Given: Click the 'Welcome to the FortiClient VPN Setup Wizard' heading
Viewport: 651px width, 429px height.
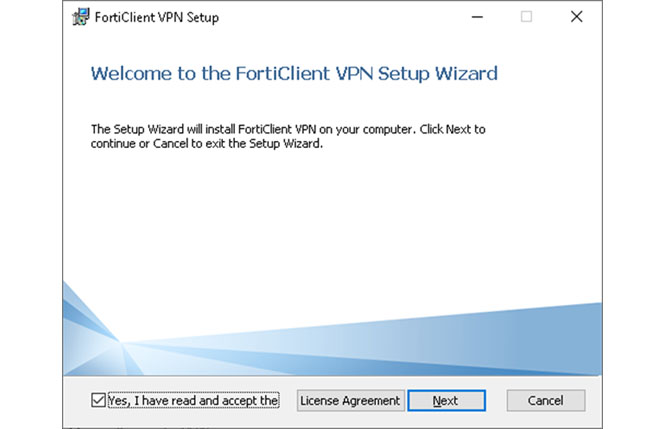Looking at the screenshot, I should pos(293,73).
